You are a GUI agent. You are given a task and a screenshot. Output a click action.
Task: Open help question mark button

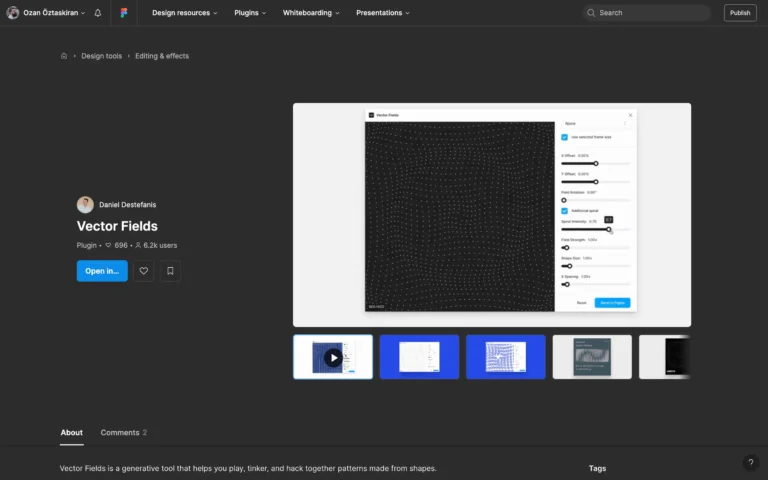(750, 462)
